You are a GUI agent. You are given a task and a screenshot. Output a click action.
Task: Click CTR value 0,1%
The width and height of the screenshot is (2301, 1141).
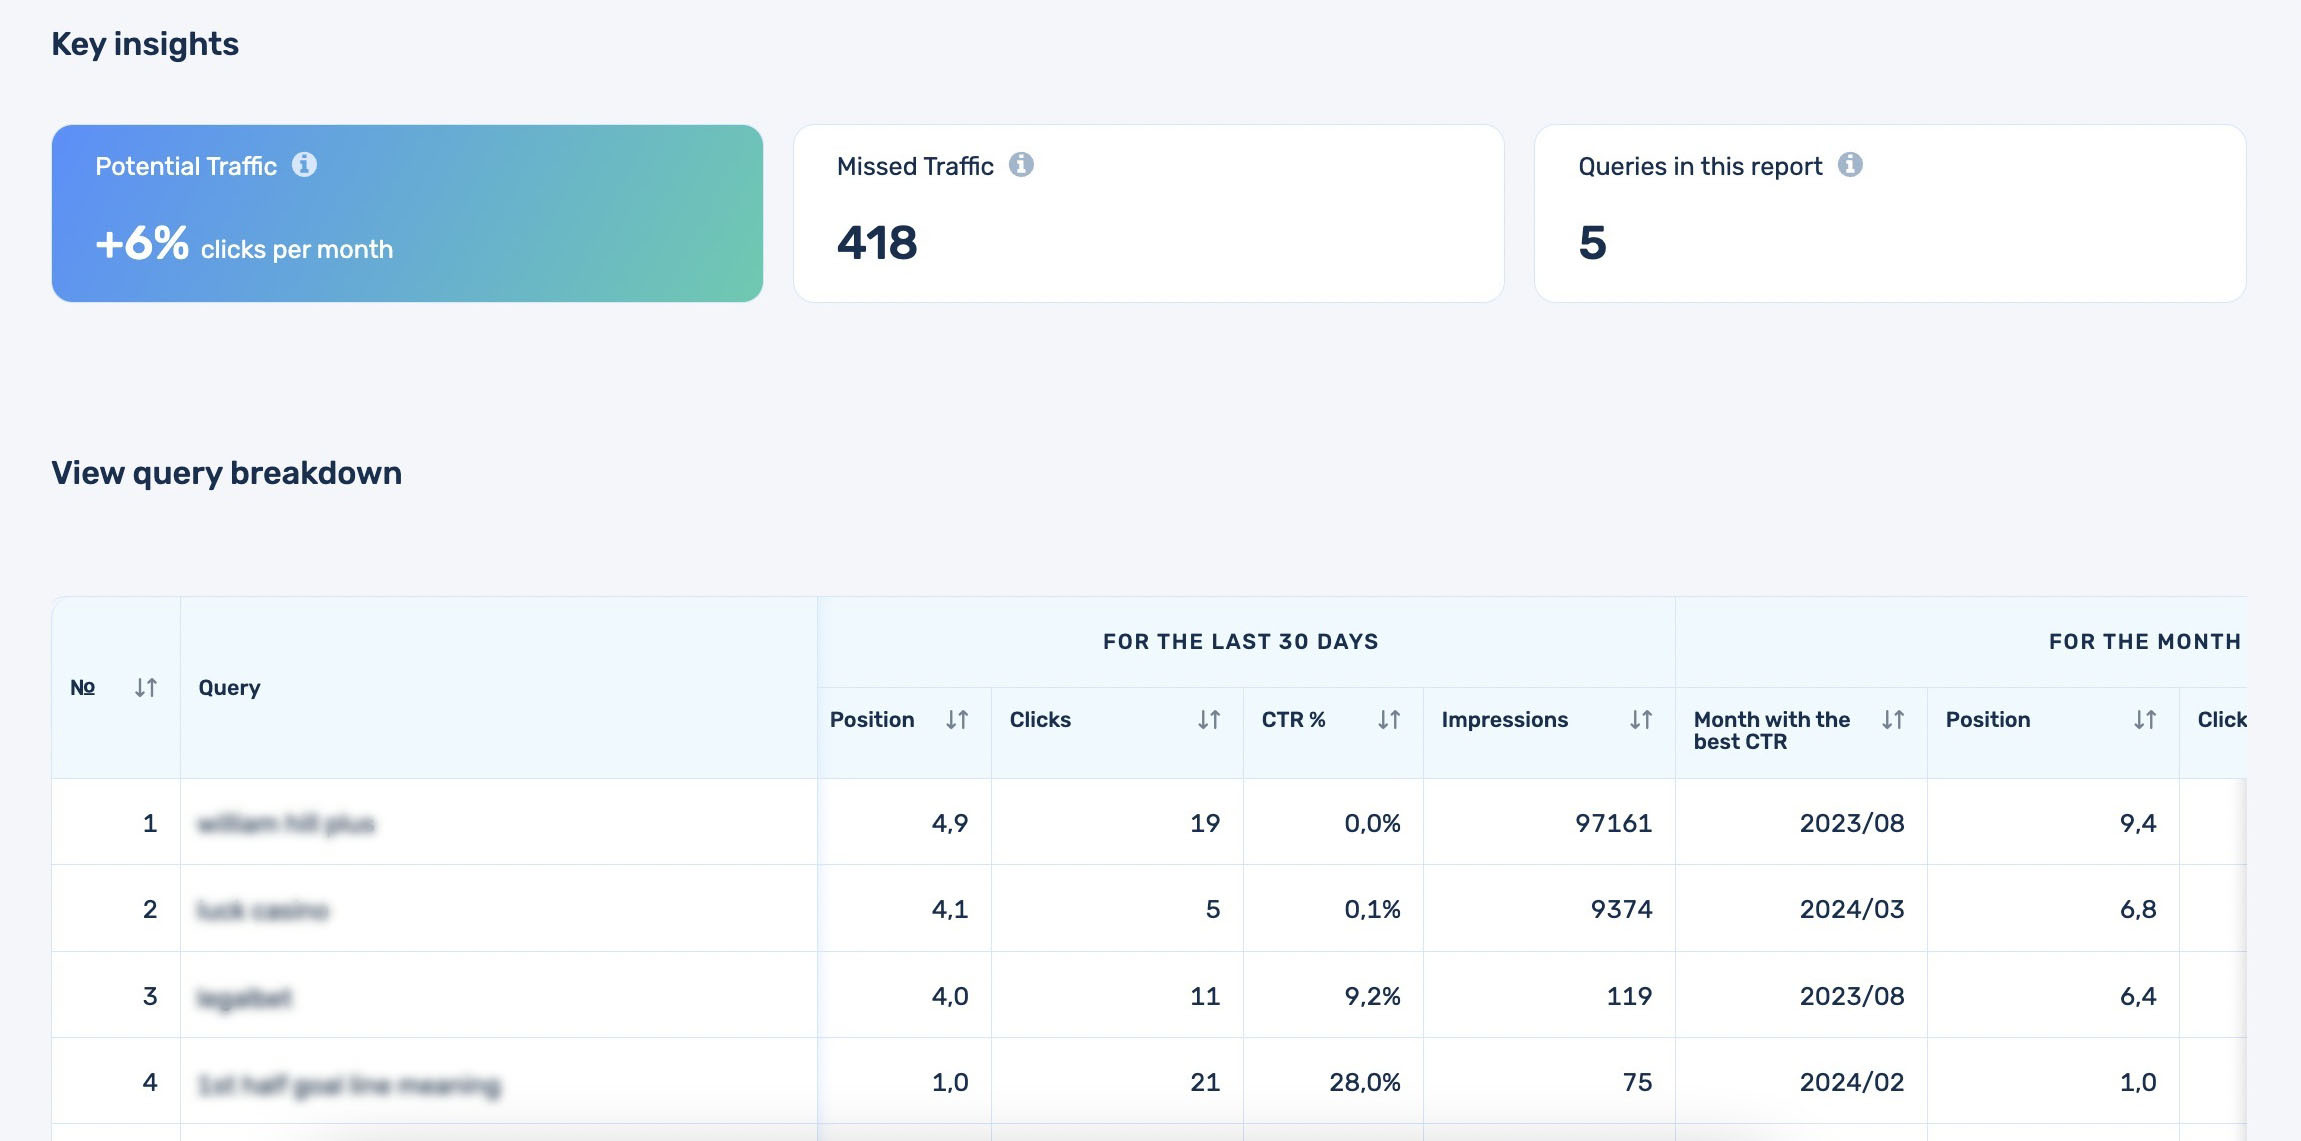point(1372,909)
